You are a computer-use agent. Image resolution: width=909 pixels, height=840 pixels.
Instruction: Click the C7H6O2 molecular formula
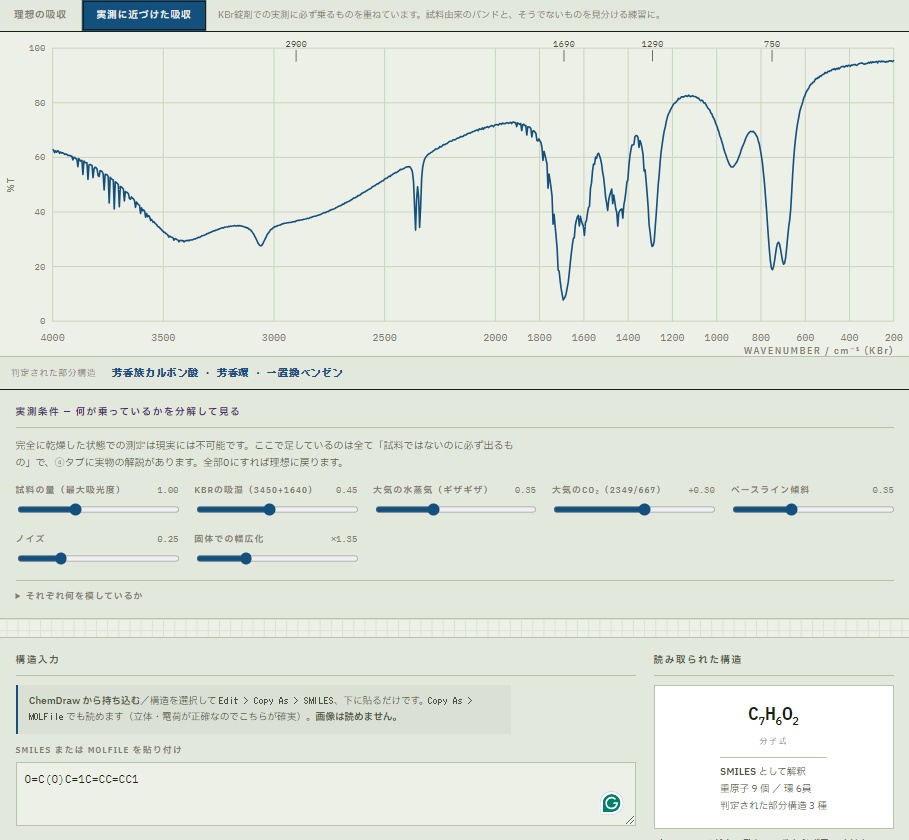click(x=773, y=715)
